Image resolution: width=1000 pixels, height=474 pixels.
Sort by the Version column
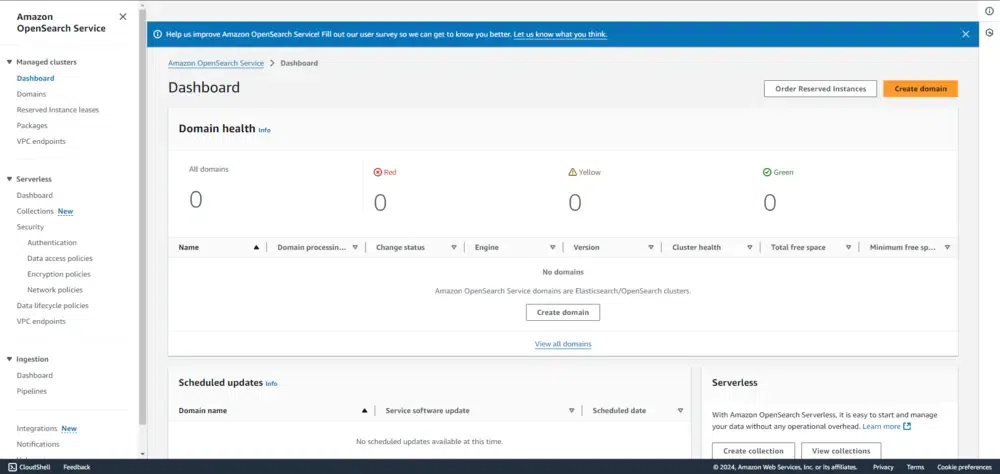(x=651, y=248)
